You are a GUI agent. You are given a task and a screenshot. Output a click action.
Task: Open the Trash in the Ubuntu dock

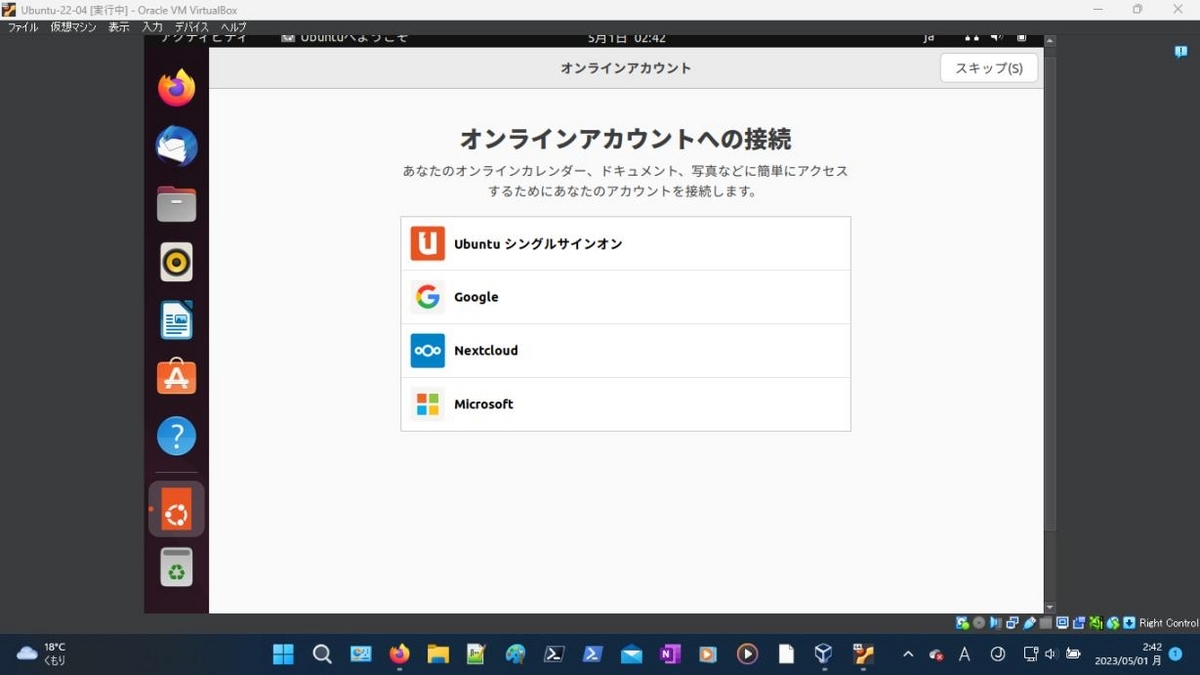[x=177, y=567]
